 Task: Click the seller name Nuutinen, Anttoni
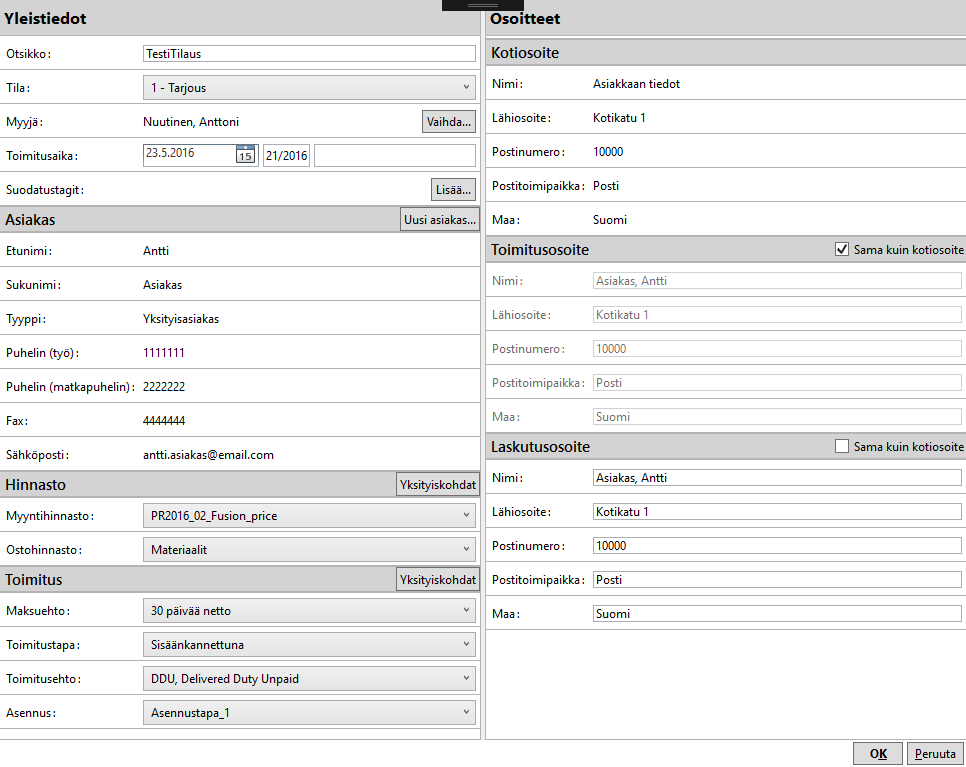[191, 122]
